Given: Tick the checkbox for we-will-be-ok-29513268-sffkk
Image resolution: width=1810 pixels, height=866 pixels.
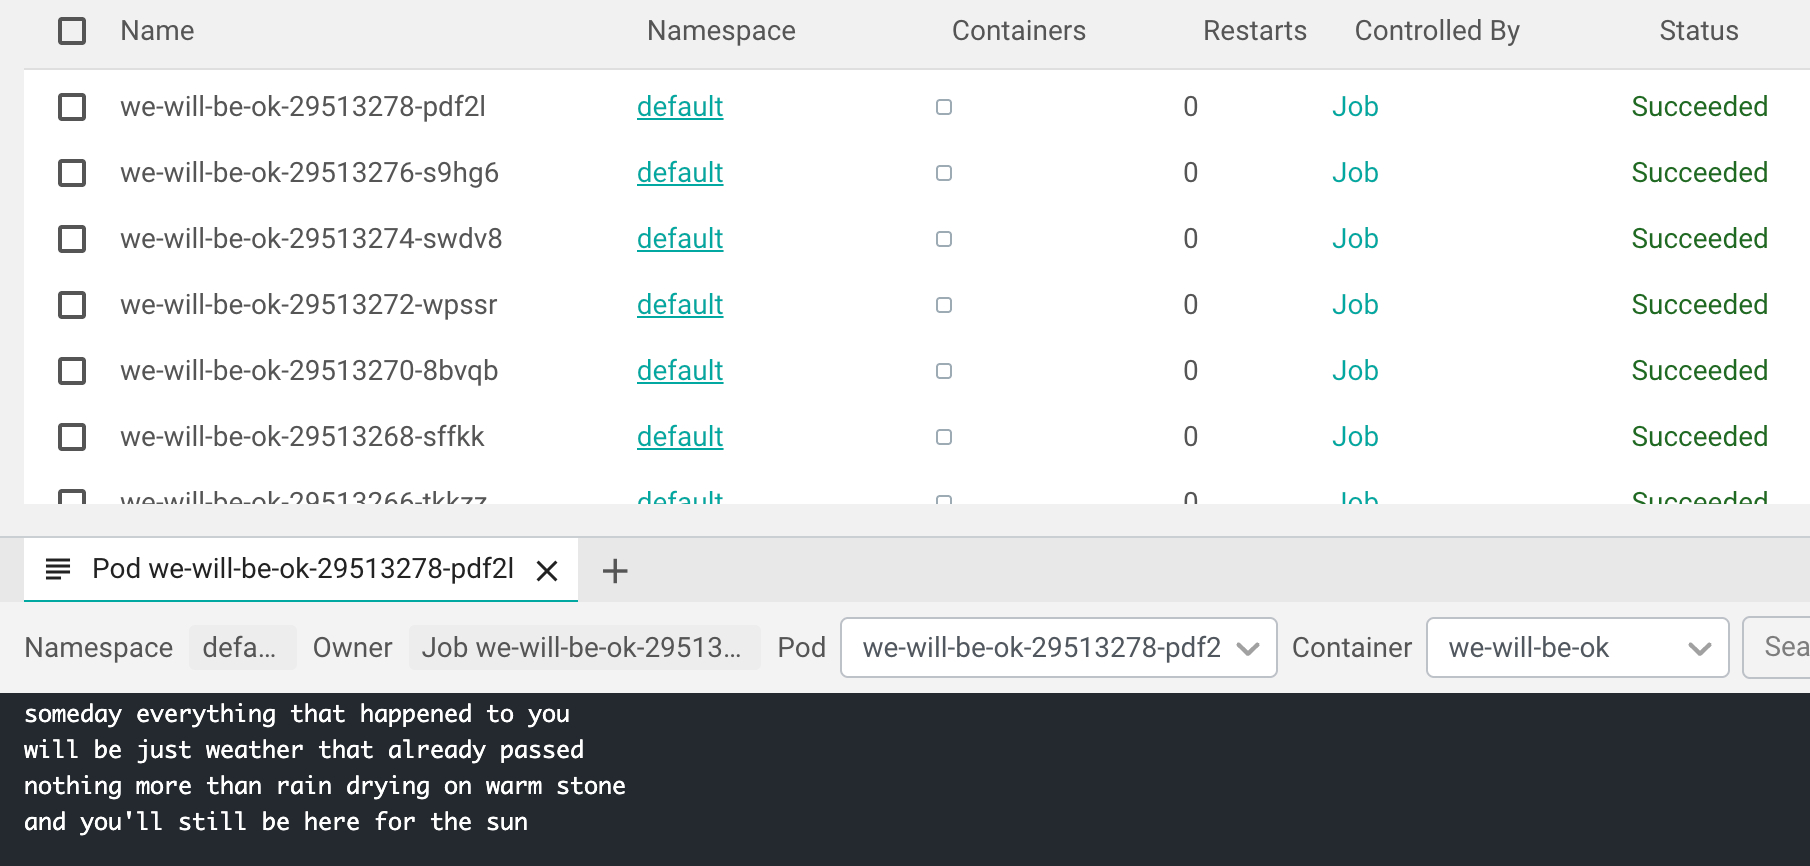Looking at the screenshot, I should tap(72, 437).
